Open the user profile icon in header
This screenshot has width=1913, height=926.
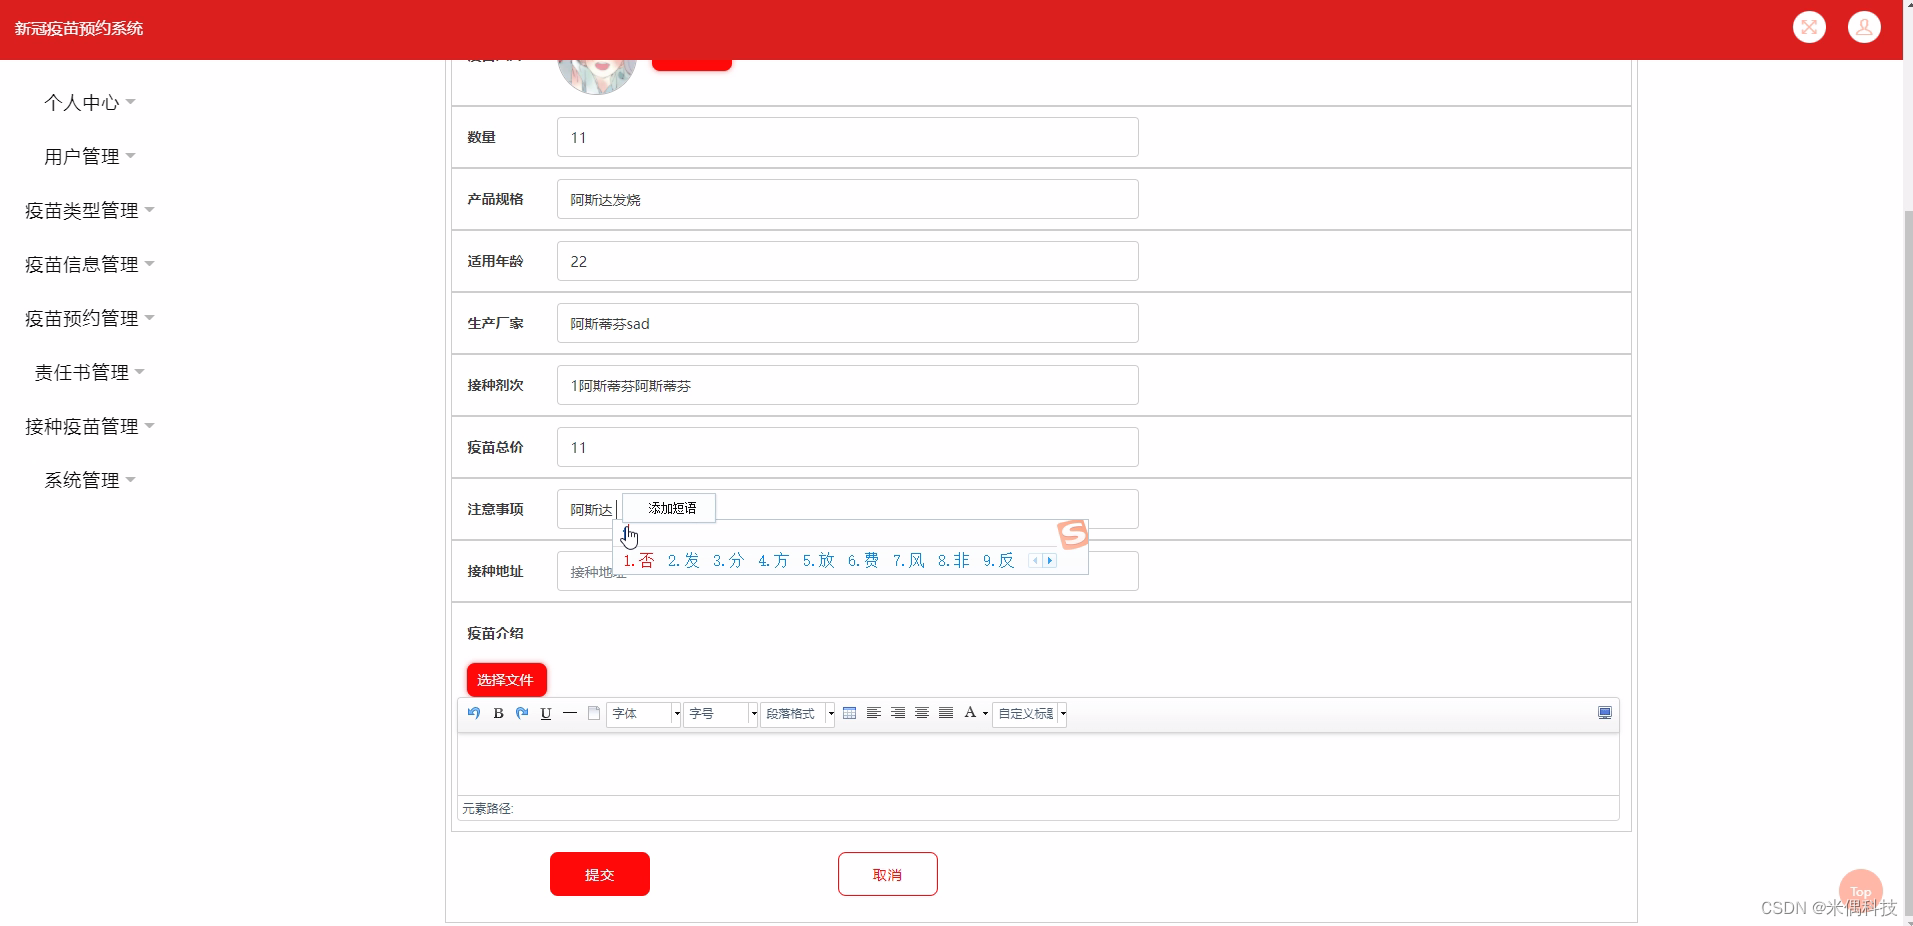(x=1864, y=27)
